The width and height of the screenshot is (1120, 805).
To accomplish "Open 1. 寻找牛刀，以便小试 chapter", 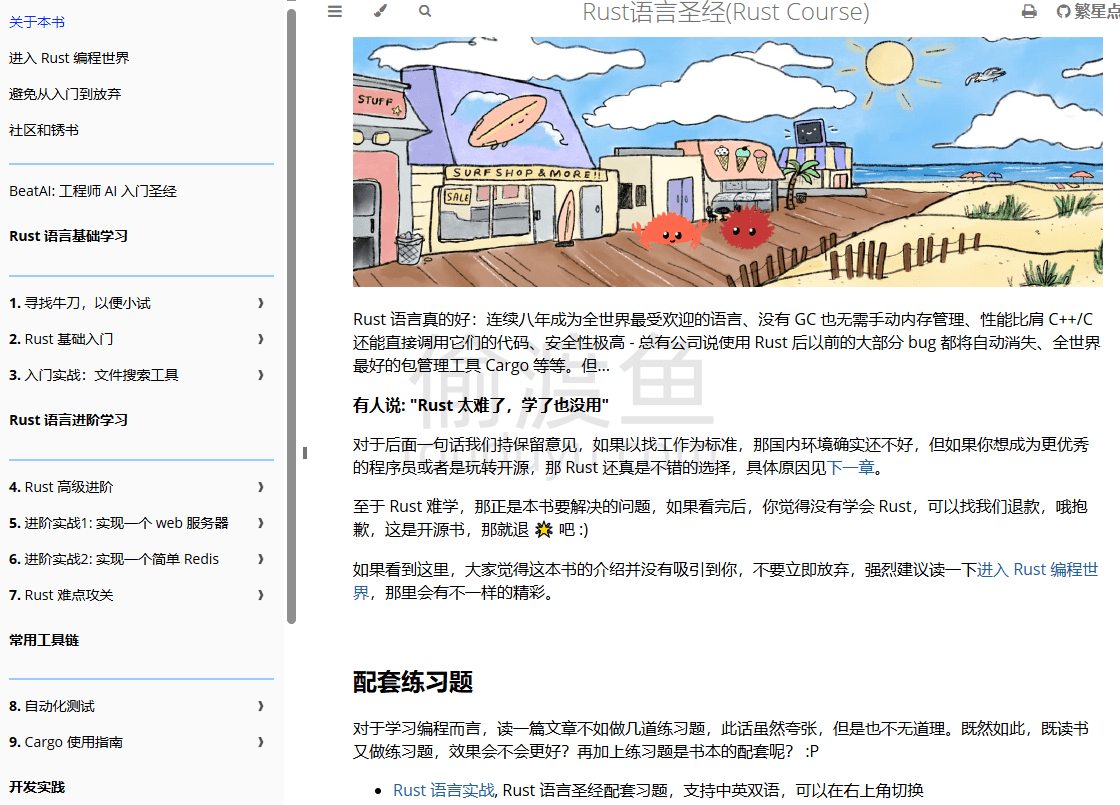I will 80,303.
